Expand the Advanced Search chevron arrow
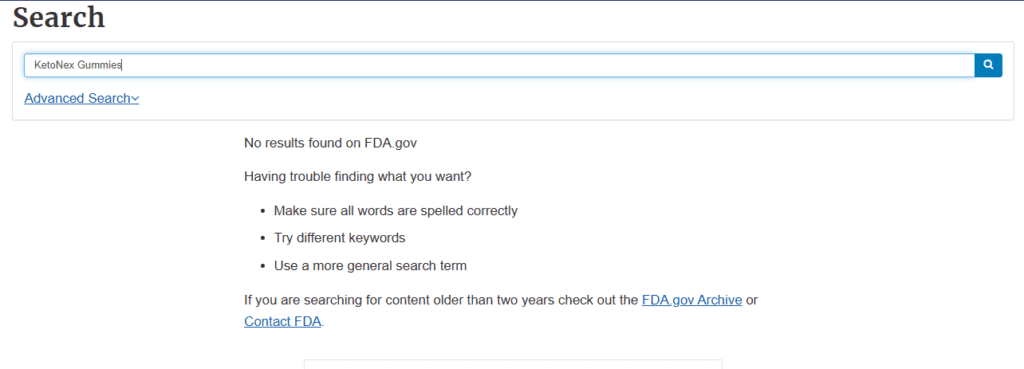 pyautogui.click(x=135, y=99)
